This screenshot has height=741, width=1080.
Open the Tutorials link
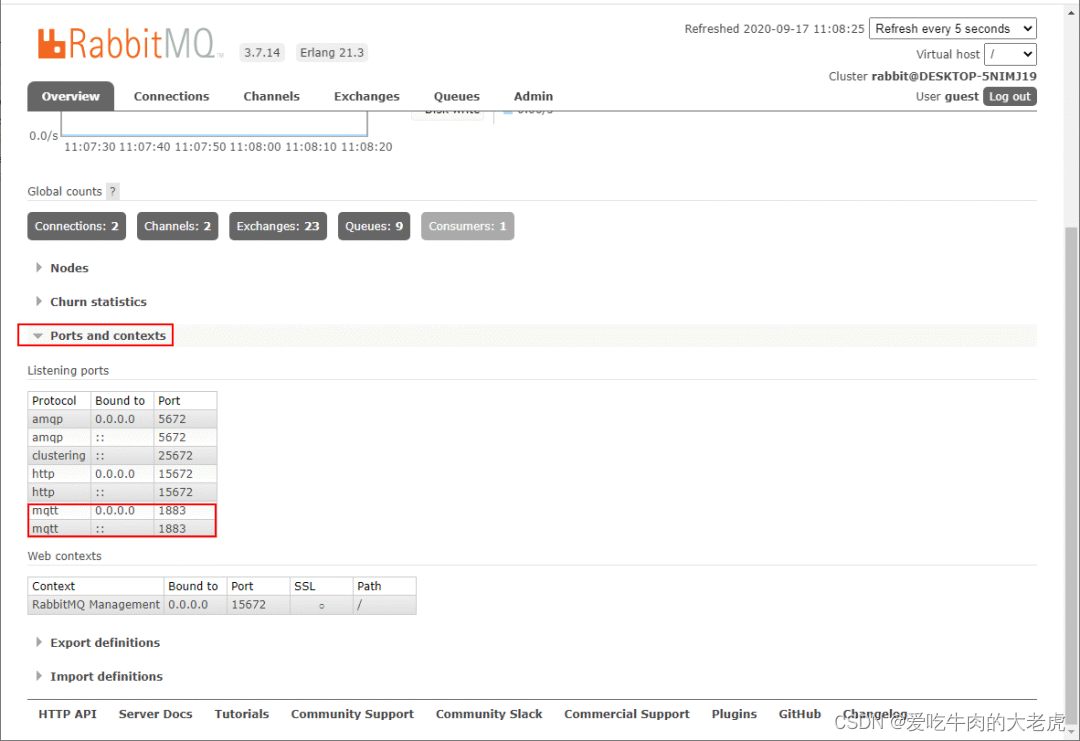[x=242, y=714]
